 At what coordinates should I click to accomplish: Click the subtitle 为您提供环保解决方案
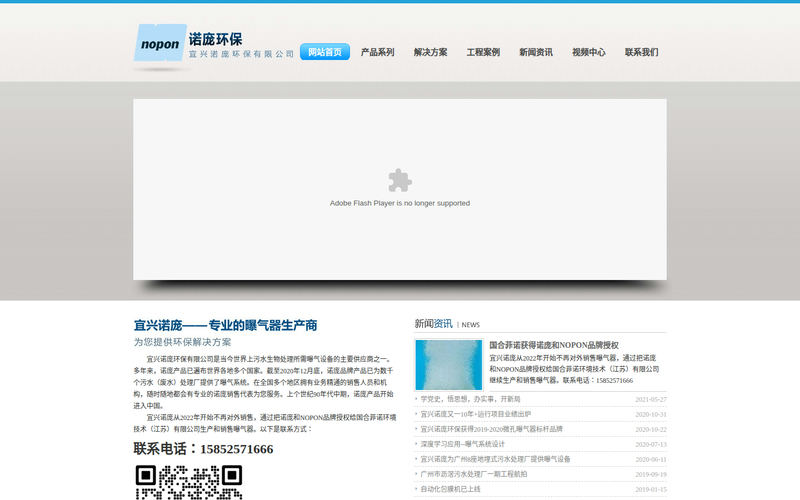point(183,342)
